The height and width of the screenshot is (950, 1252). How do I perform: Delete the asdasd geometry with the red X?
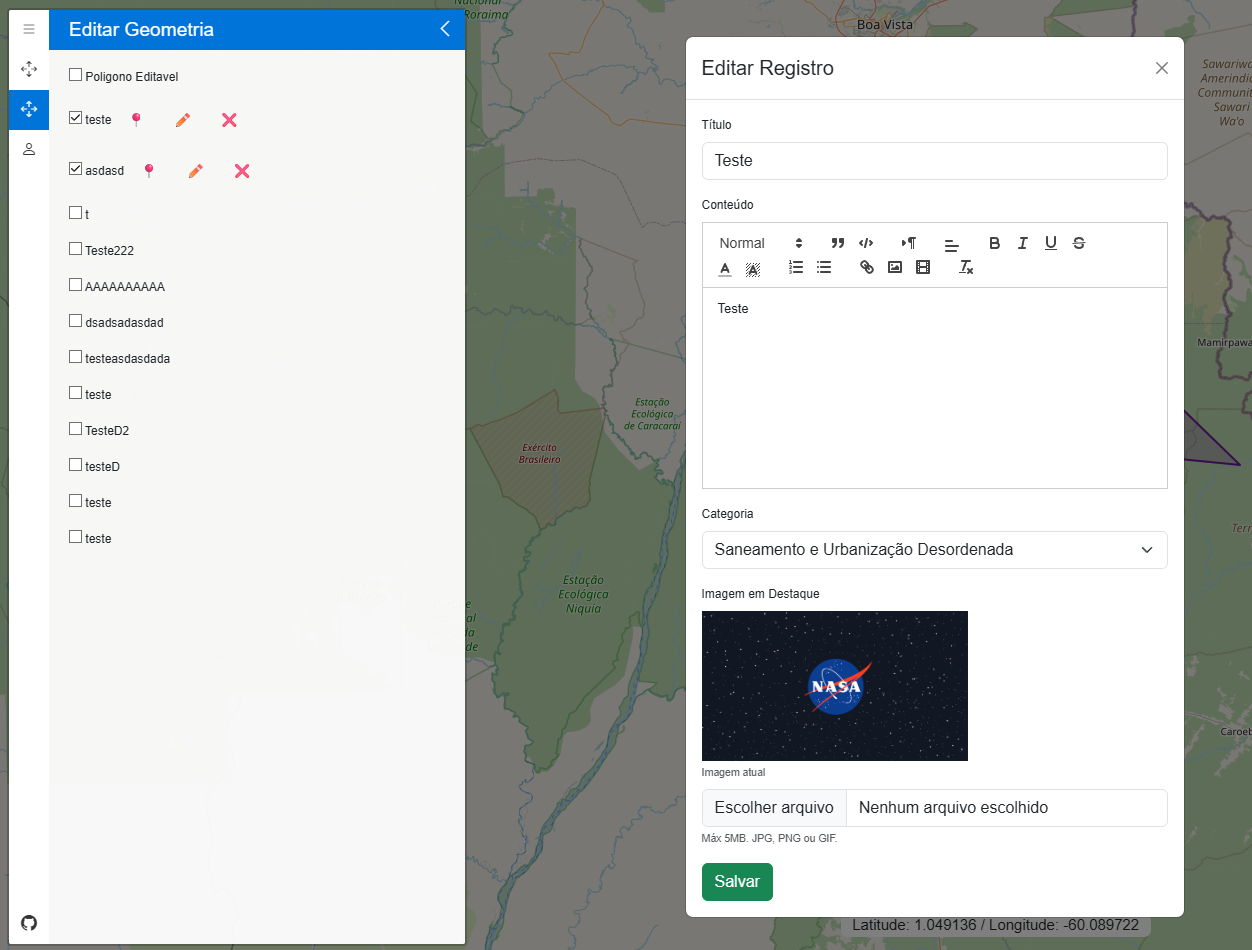point(242,171)
